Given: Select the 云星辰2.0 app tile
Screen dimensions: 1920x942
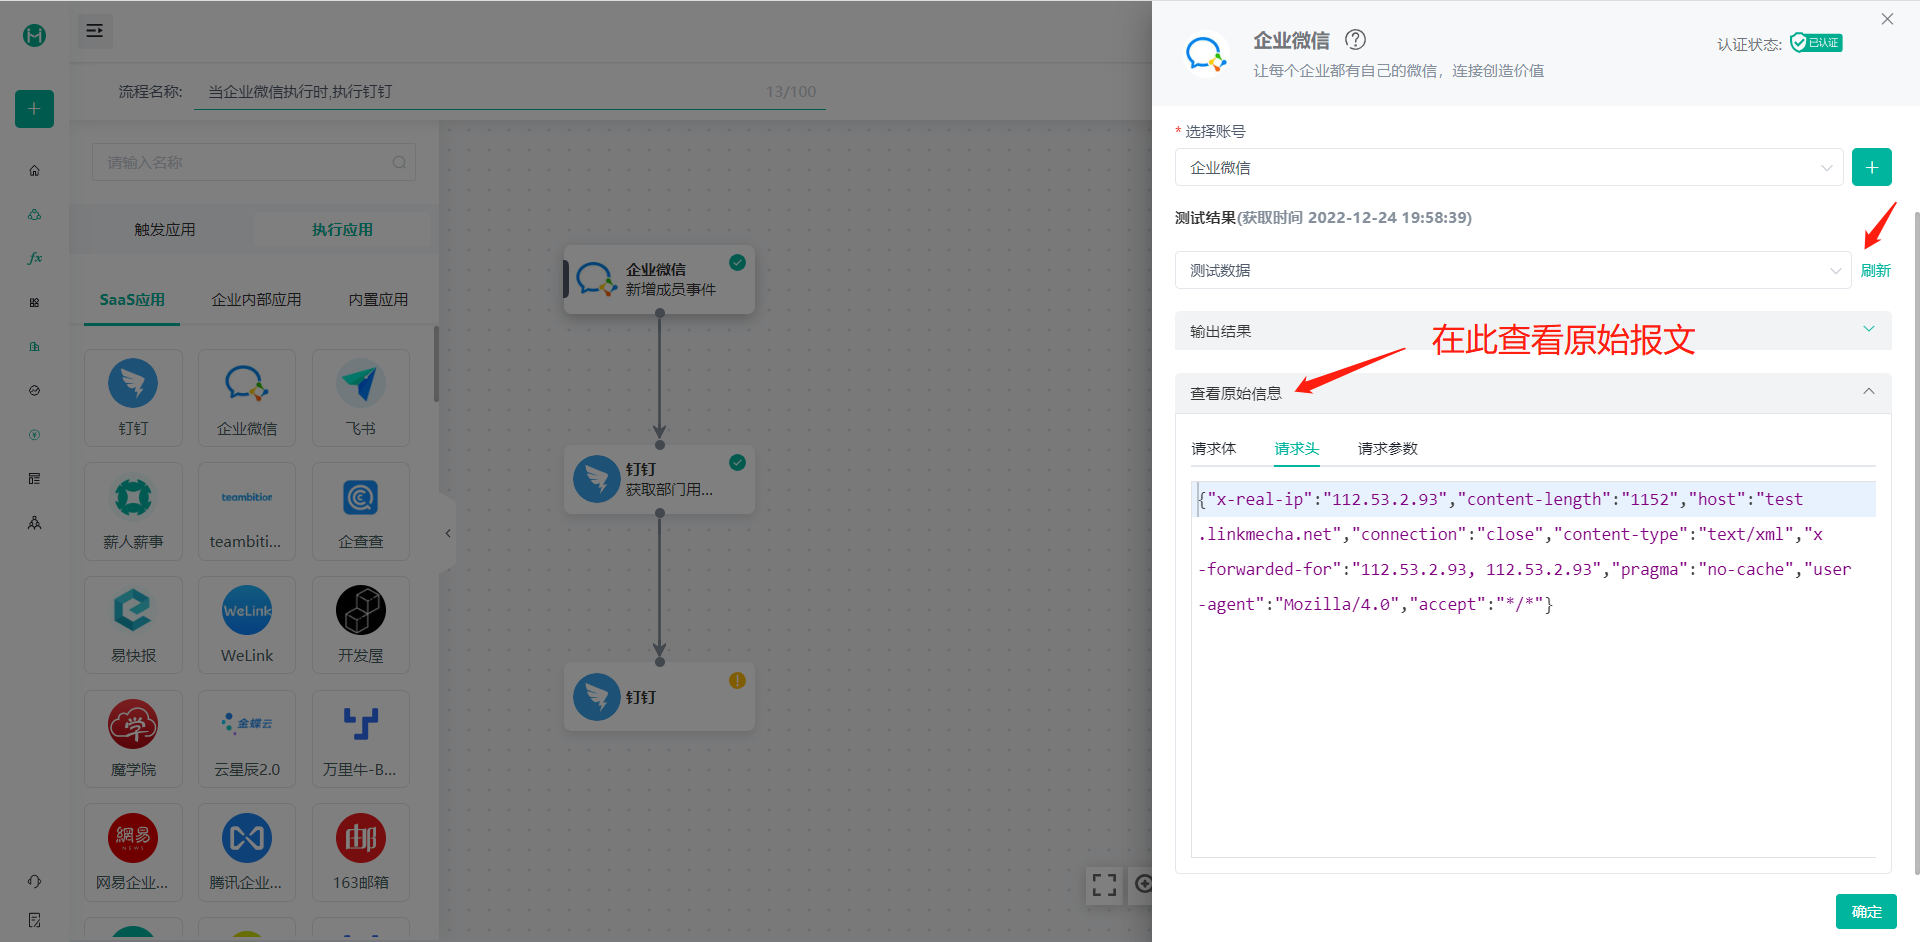Looking at the screenshot, I should [247, 739].
